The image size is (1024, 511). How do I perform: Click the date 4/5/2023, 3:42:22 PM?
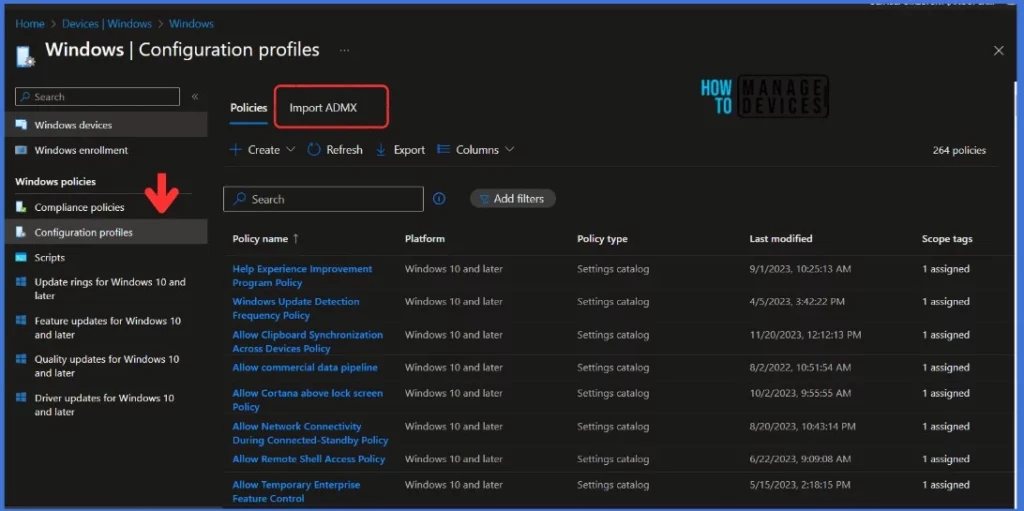[x=797, y=301]
